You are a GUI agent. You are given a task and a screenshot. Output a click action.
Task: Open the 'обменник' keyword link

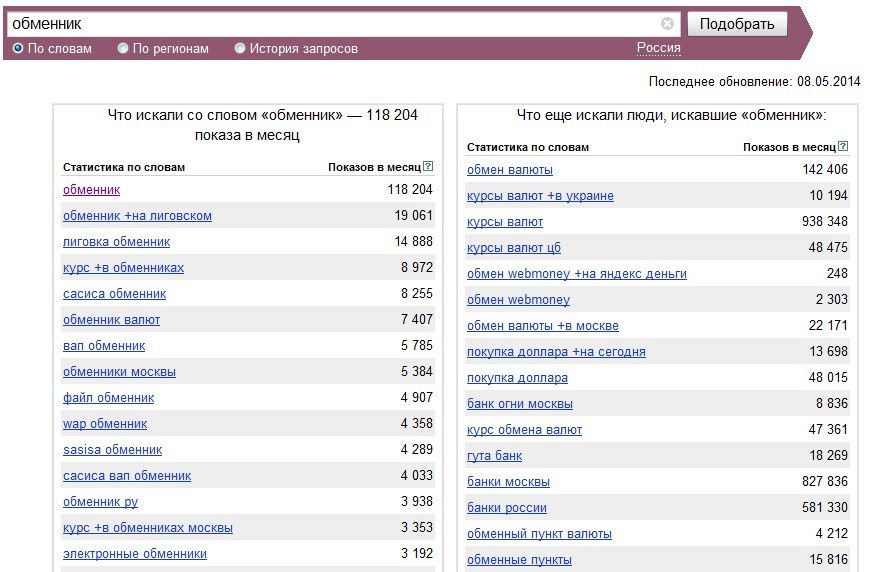[91, 190]
